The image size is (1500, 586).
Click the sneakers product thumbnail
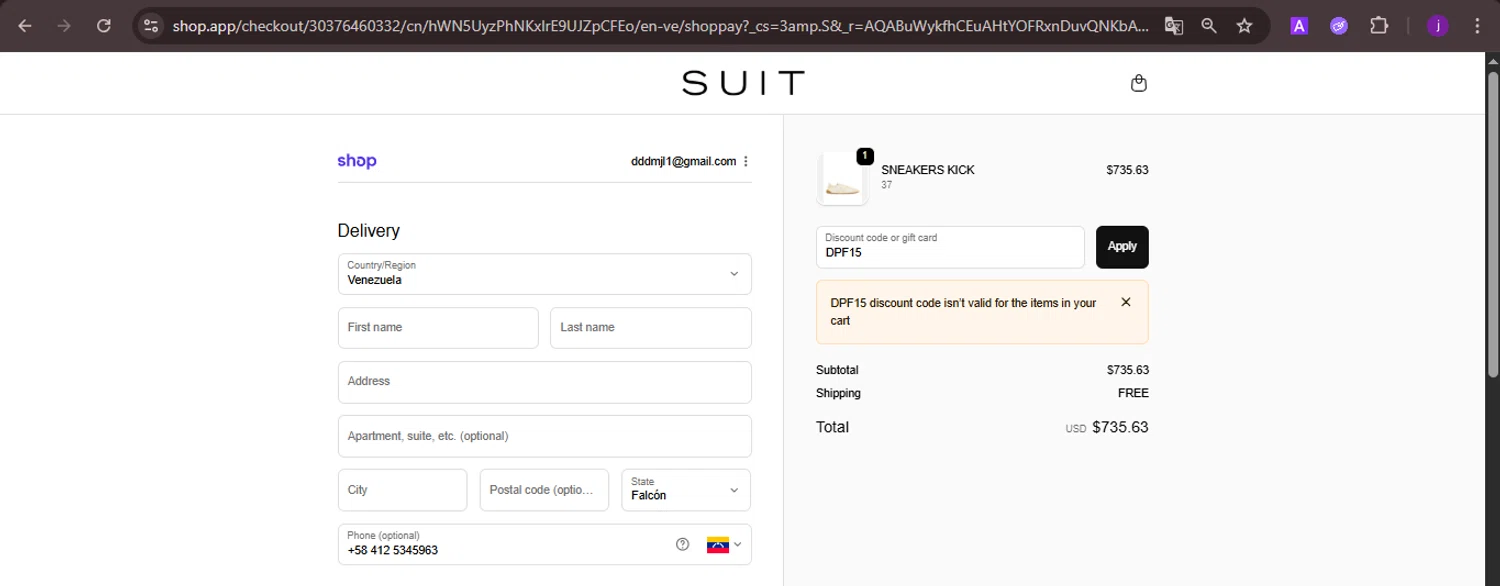point(841,179)
